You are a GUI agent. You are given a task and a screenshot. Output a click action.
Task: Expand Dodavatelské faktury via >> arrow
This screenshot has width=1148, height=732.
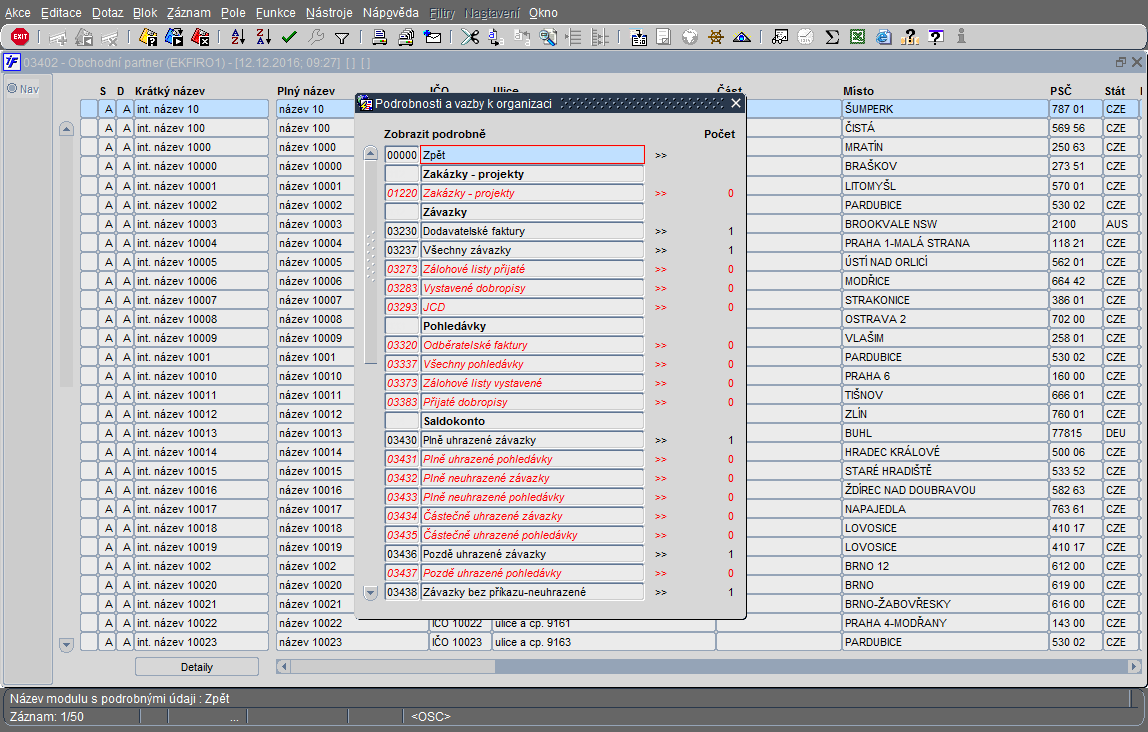click(x=661, y=231)
